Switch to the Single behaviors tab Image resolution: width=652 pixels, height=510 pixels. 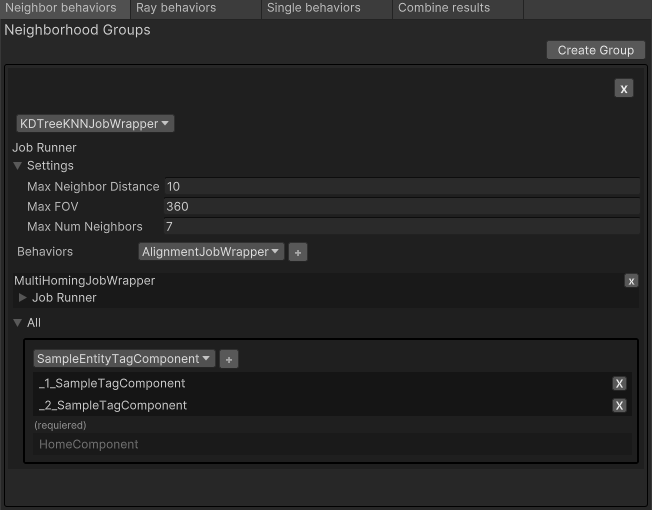coord(313,8)
